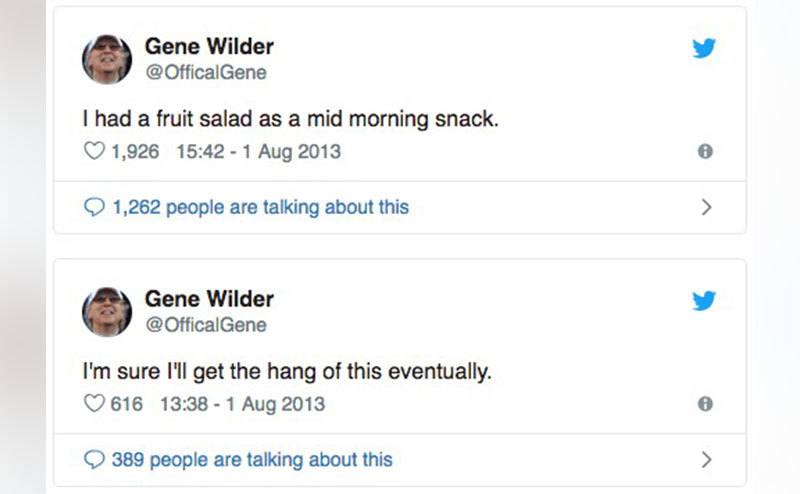Screen dimensions: 800x494
Task: Open the 15:42 - 1 Aug 2013 timestamp
Action: [x=257, y=152]
